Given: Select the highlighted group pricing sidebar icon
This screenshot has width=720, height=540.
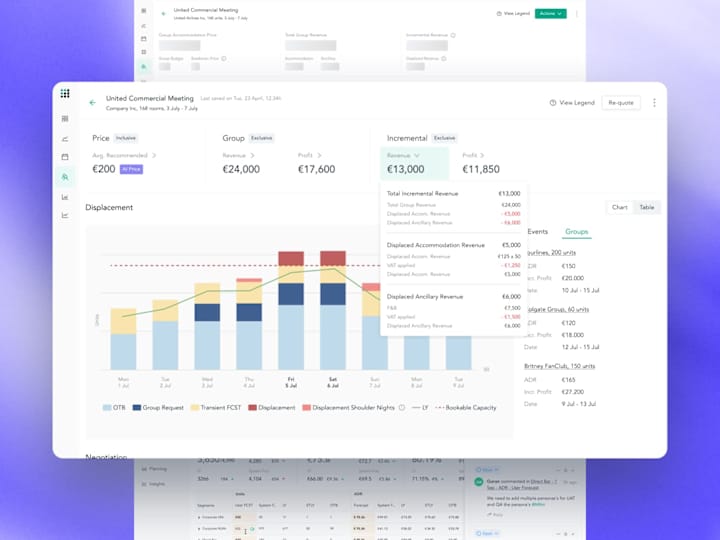Looking at the screenshot, I should (65, 177).
